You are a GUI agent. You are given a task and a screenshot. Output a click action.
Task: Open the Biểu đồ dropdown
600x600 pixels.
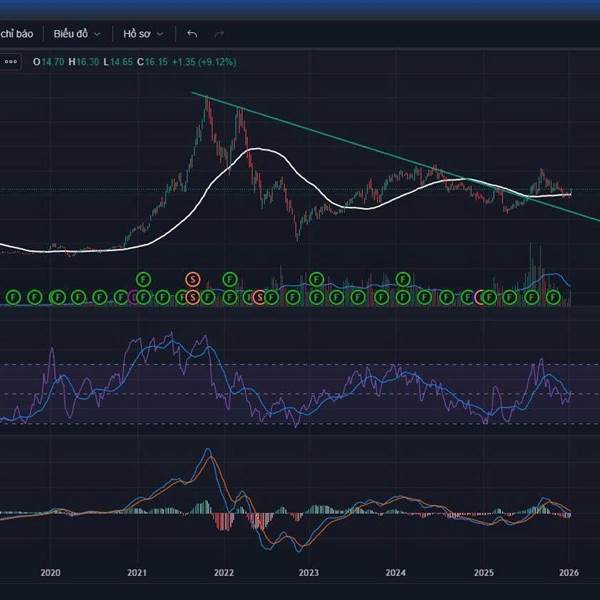(x=77, y=33)
